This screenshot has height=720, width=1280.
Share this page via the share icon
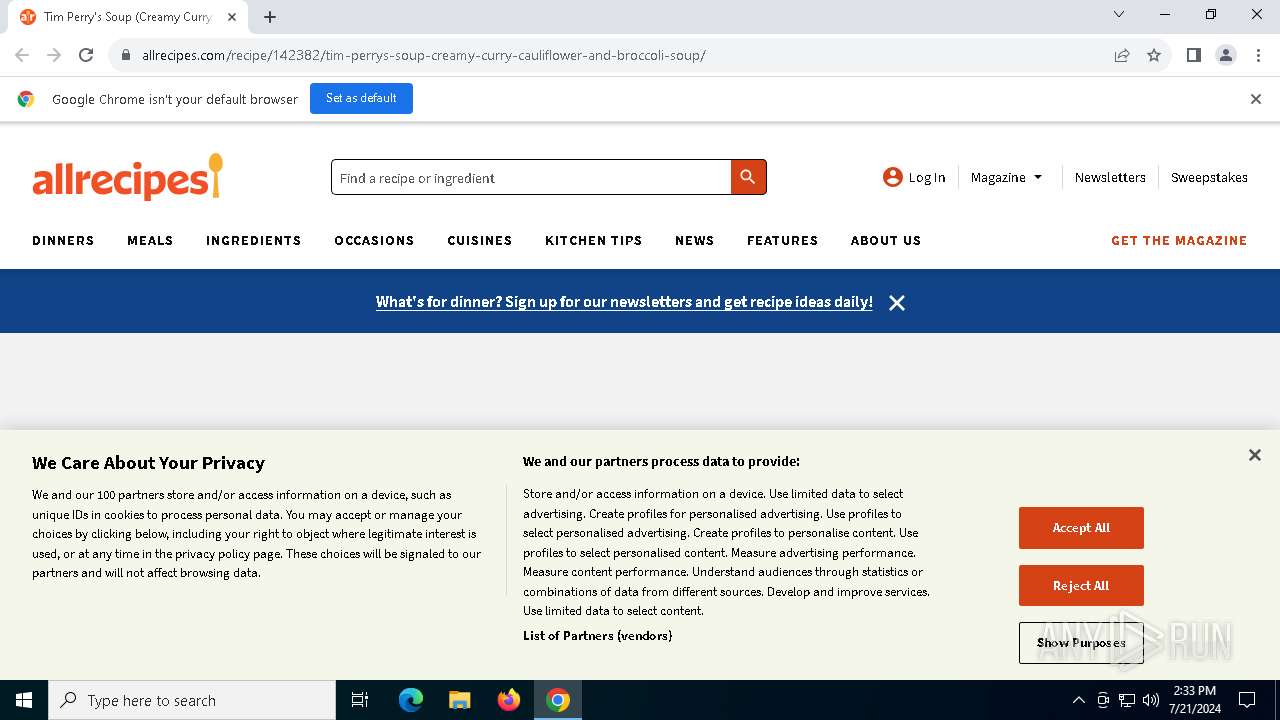click(1122, 55)
